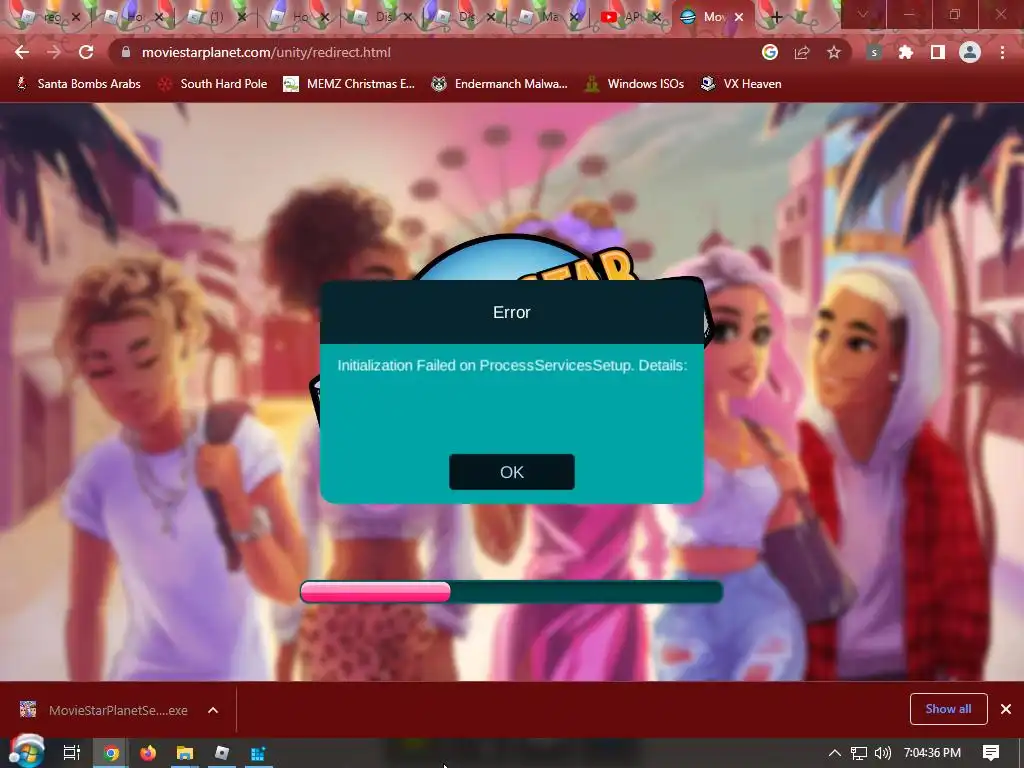
Task: Show hidden system tray icons
Action: point(835,753)
